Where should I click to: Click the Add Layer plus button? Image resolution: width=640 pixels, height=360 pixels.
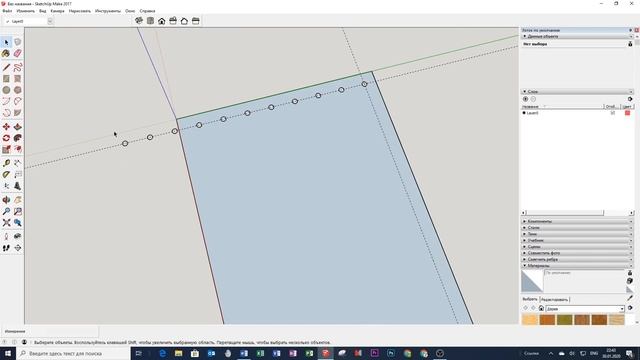tap(525, 99)
